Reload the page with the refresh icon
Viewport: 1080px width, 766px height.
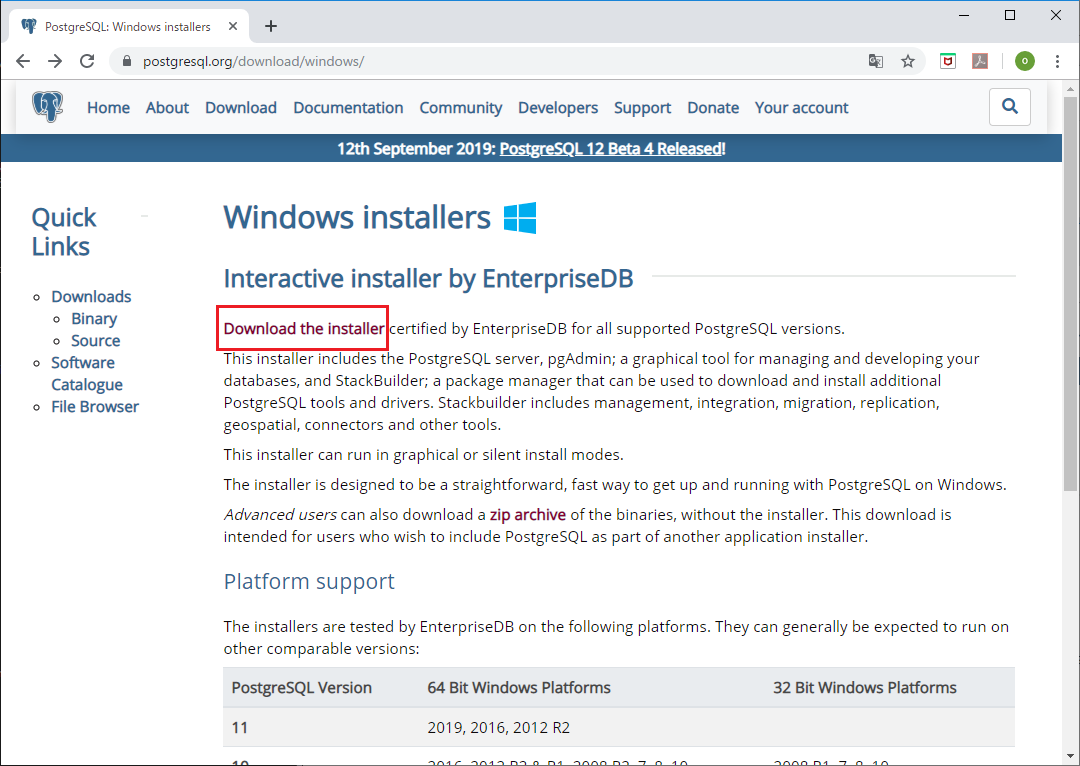tap(87, 61)
